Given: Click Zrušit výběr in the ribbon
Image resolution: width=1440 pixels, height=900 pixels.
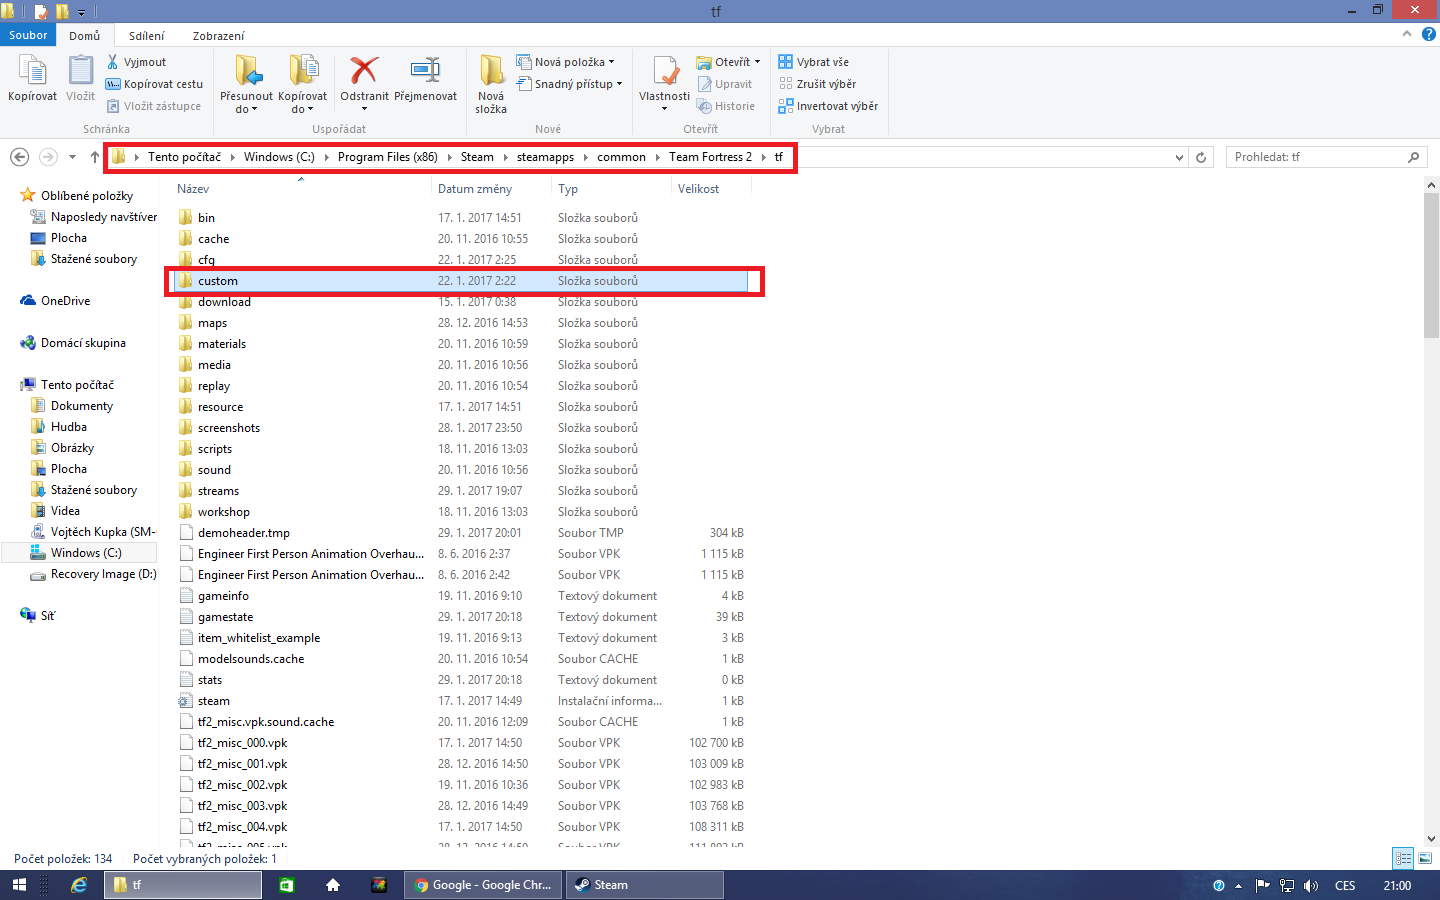Looking at the screenshot, I should click(x=817, y=84).
